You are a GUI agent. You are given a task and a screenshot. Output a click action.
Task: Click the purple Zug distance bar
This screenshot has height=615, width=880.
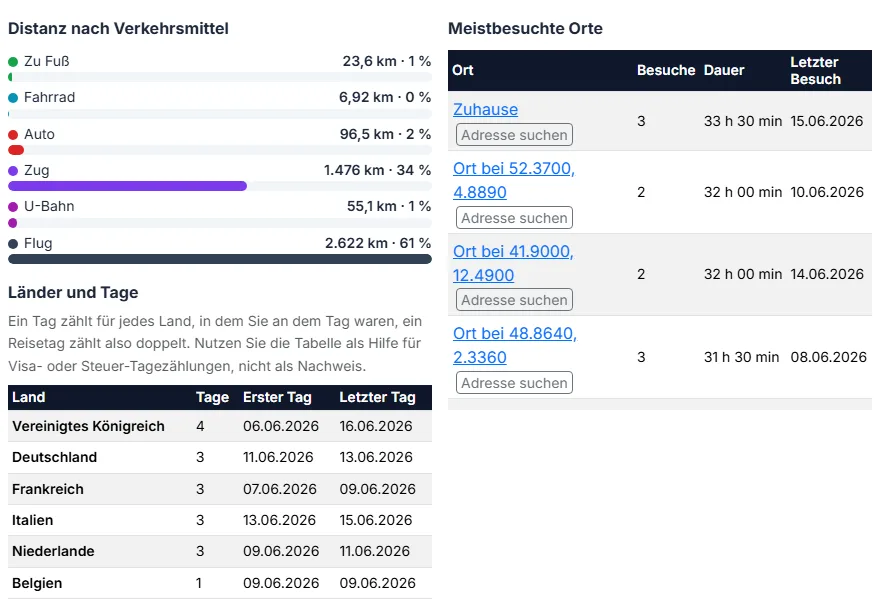[127, 186]
